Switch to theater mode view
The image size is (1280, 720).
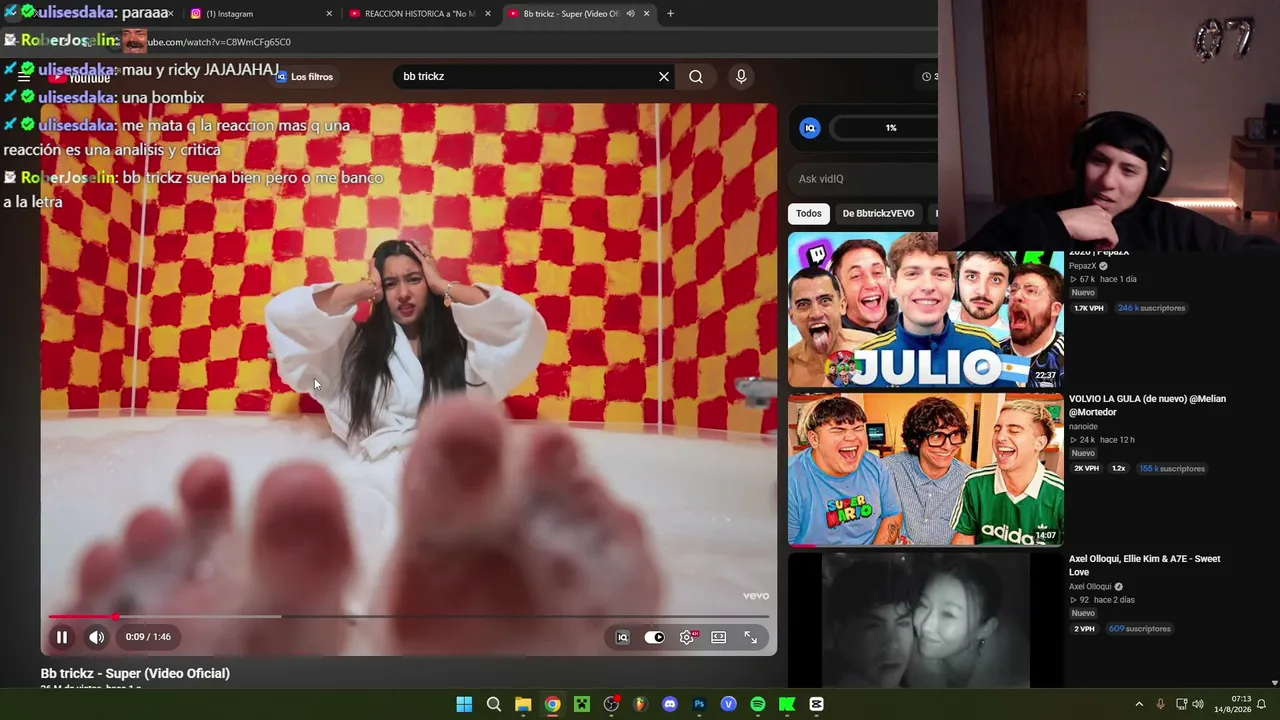tap(718, 637)
